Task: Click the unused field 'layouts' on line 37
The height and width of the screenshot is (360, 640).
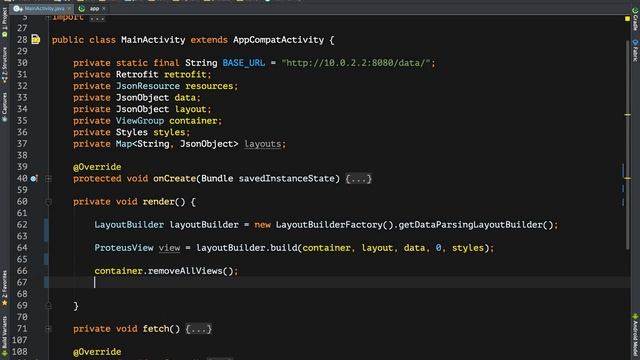Action: [x=262, y=144]
